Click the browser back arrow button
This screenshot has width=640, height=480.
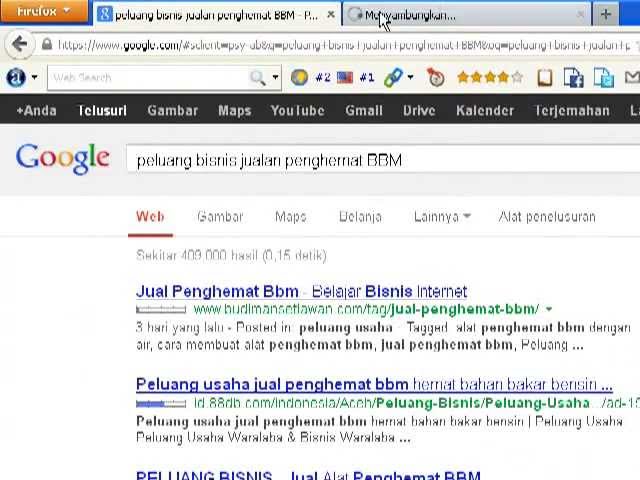click(x=19, y=44)
